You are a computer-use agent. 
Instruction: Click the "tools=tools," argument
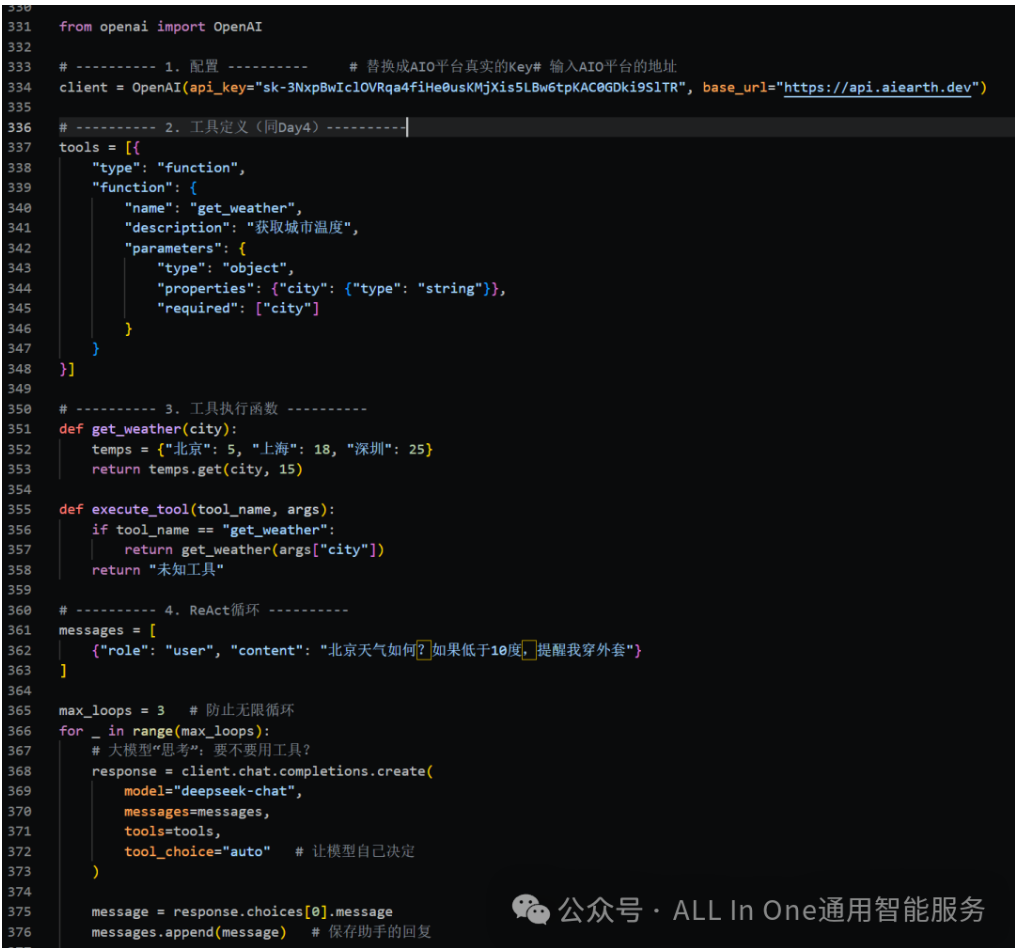click(x=172, y=831)
